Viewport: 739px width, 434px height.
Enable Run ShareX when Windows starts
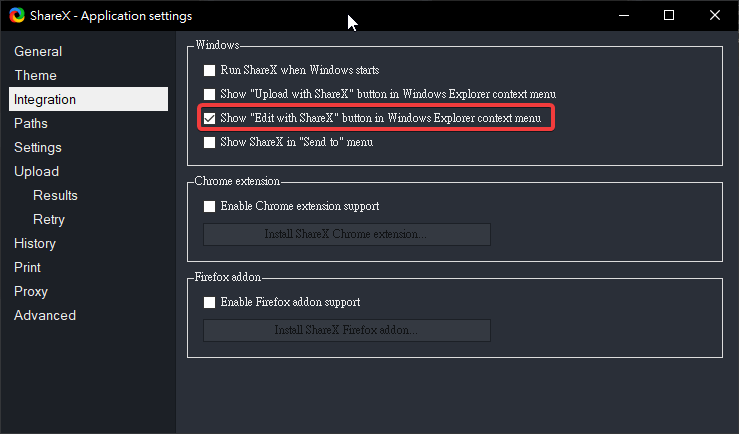[x=209, y=71]
